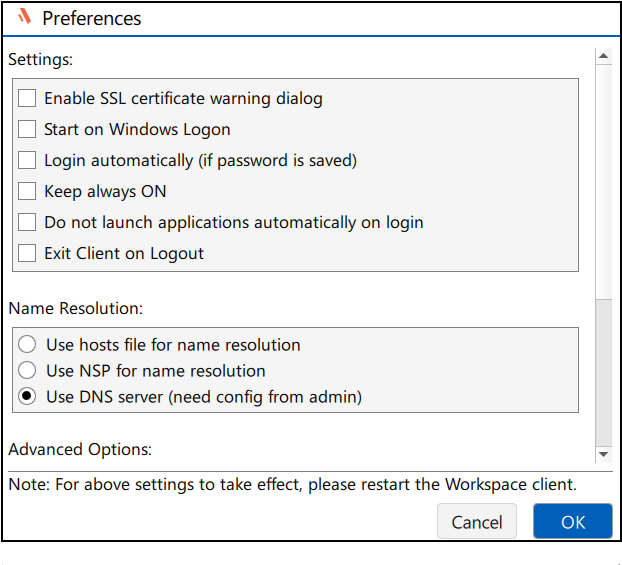The height and width of the screenshot is (565, 622).
Task: Select the Use DNS server radio button
Action: (x=27, y=396)
